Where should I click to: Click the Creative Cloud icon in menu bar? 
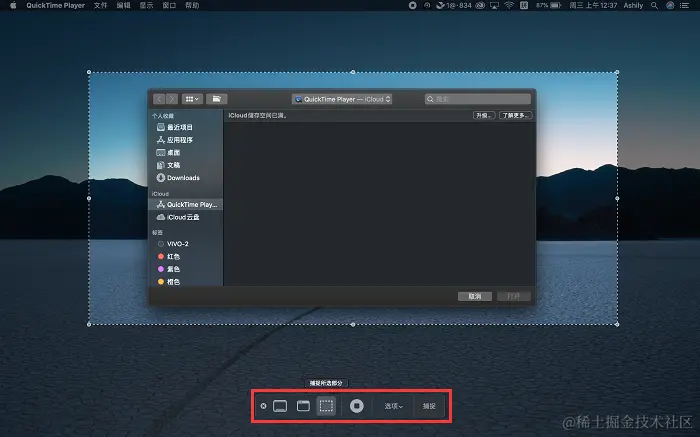click(x=480, y=5)
